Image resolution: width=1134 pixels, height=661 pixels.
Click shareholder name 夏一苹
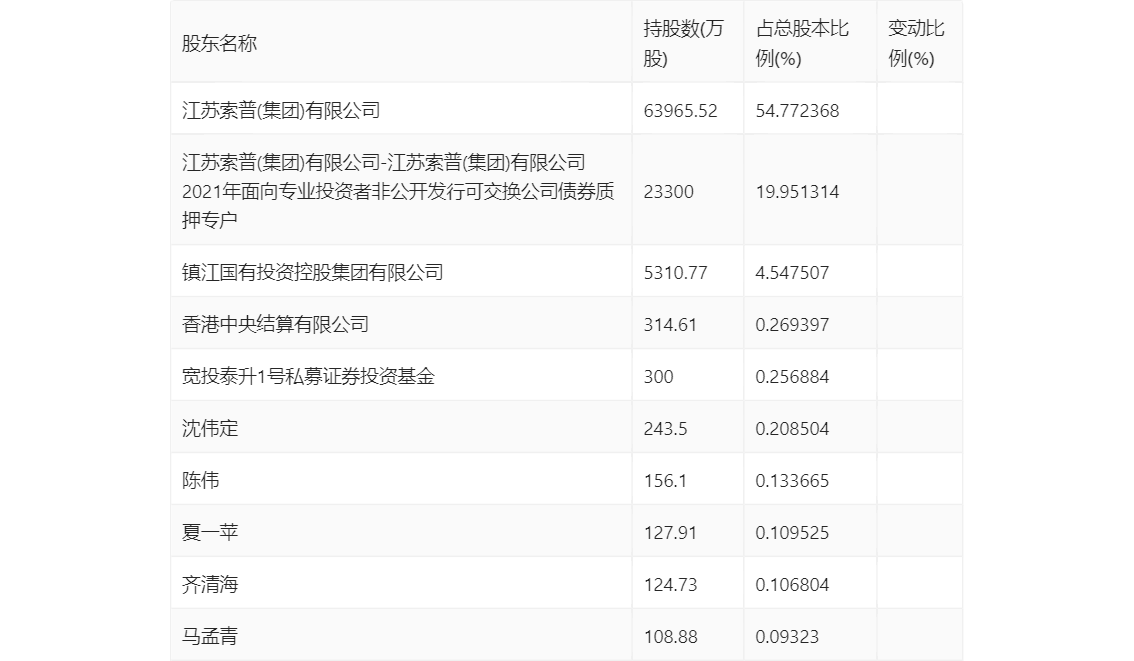click(x=210, y=533)
